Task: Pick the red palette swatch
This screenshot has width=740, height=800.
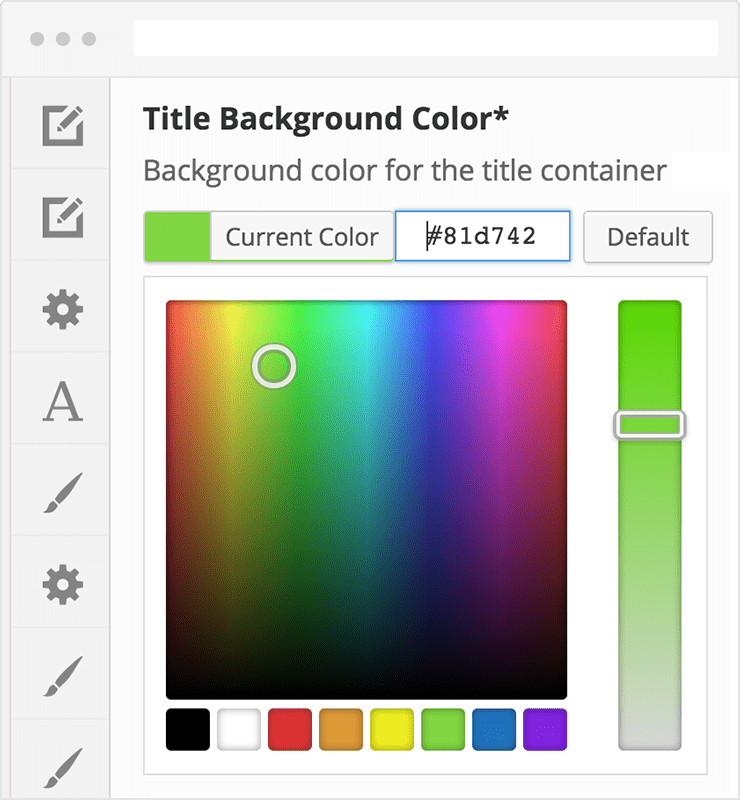Action: [290, 729]
